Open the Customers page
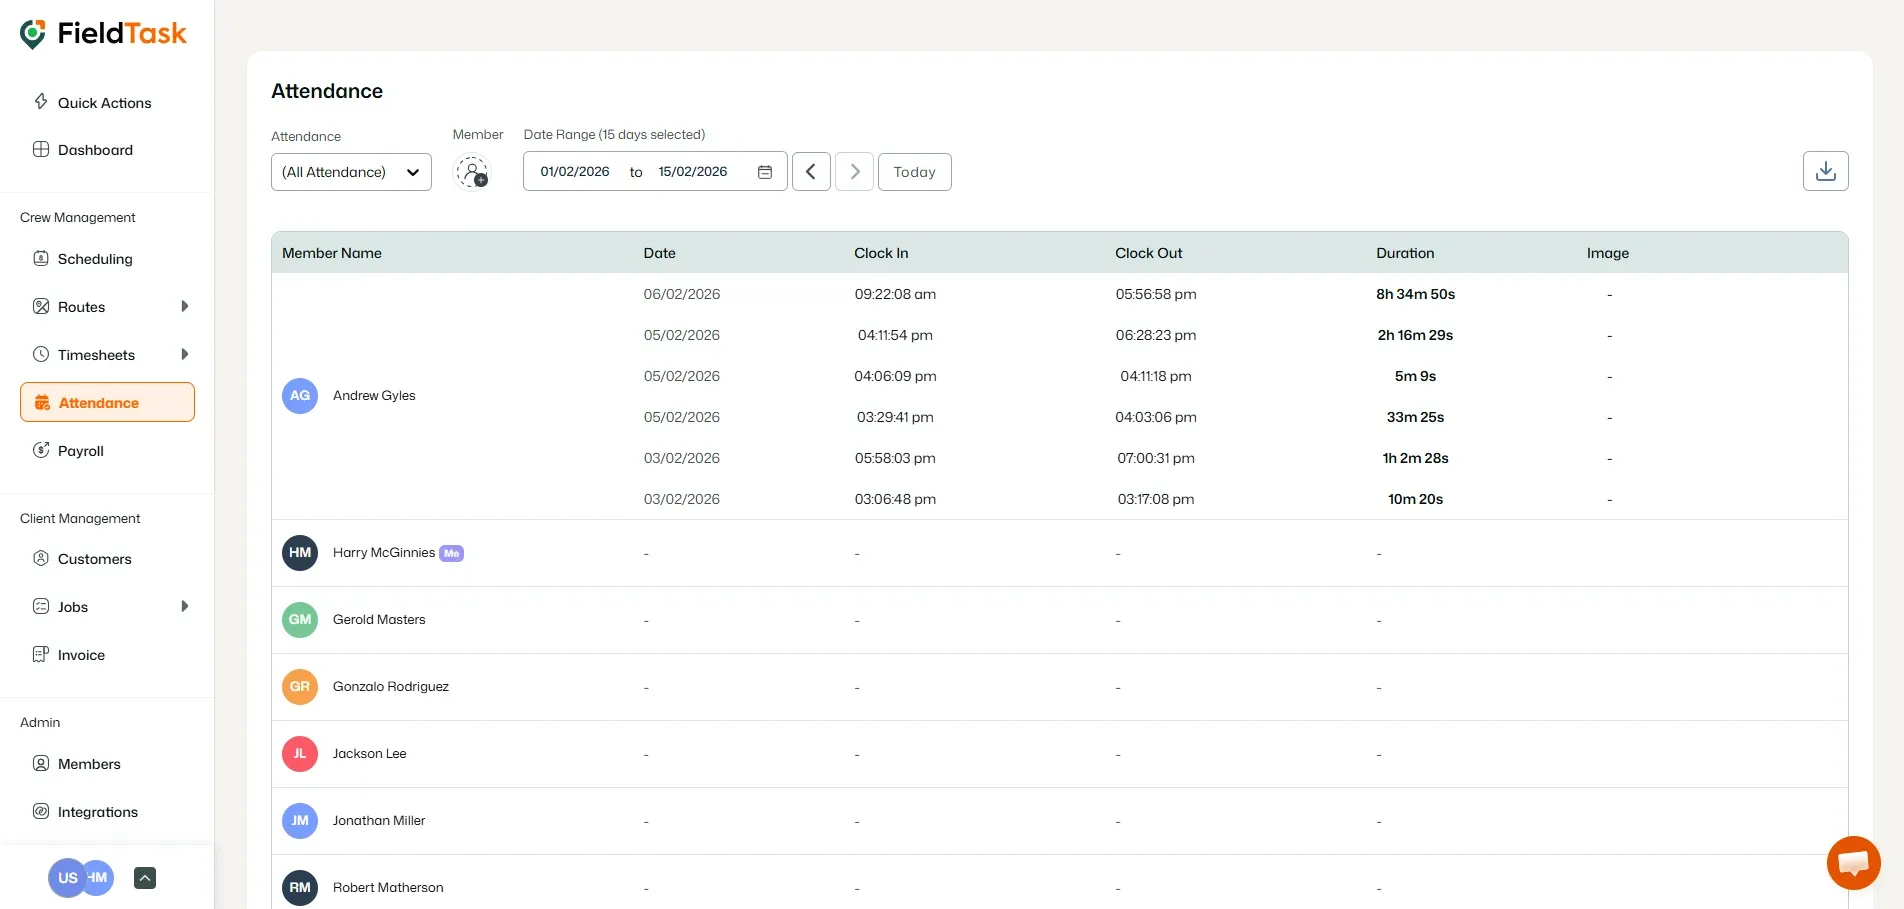The height and width of the screenshot is (909, 1904). (x=95, y=559)
